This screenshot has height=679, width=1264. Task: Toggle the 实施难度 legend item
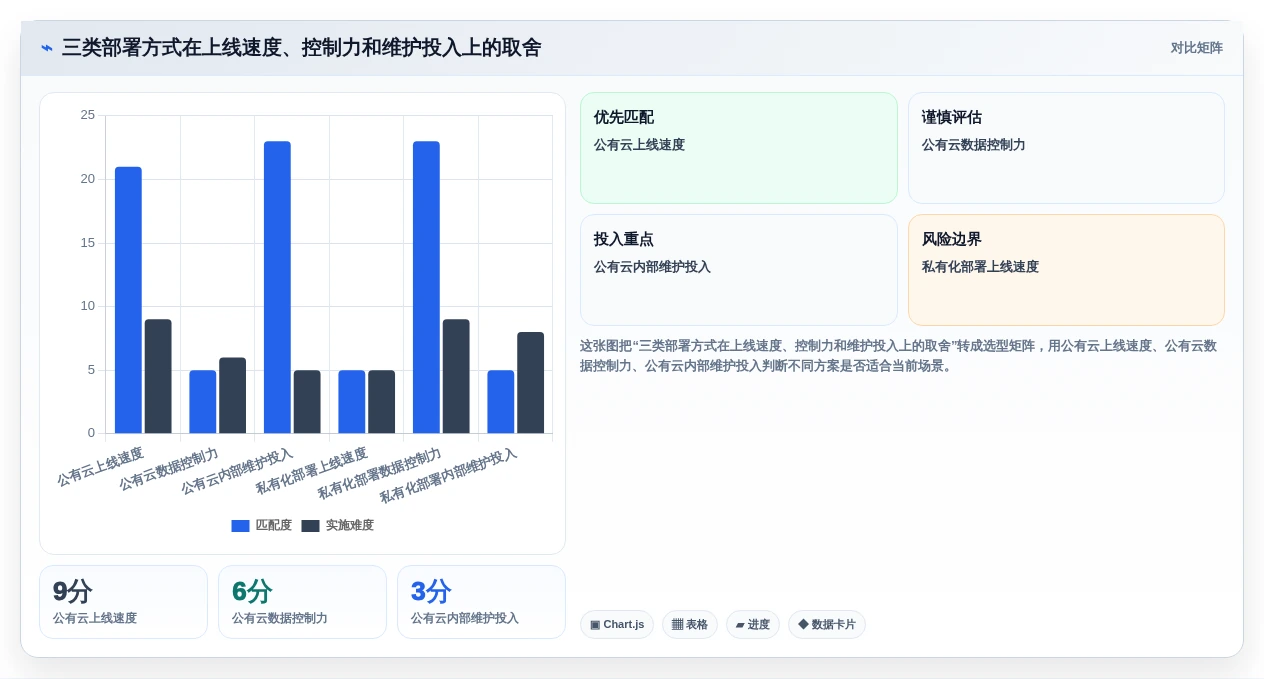point(338,525)
